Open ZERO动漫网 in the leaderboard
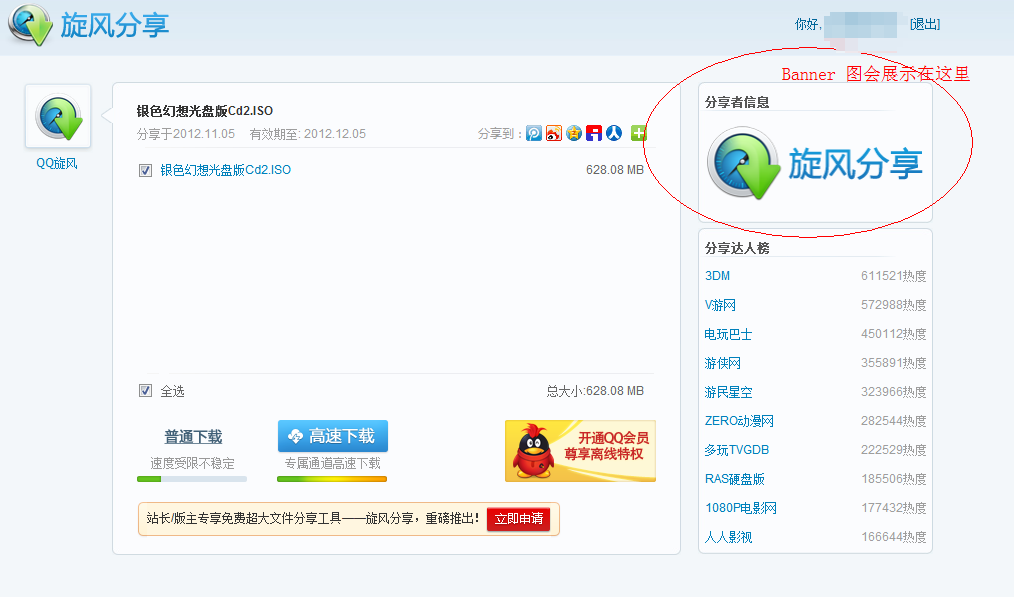This screenshot has width=1014, height=597. [x=739, y=421]
